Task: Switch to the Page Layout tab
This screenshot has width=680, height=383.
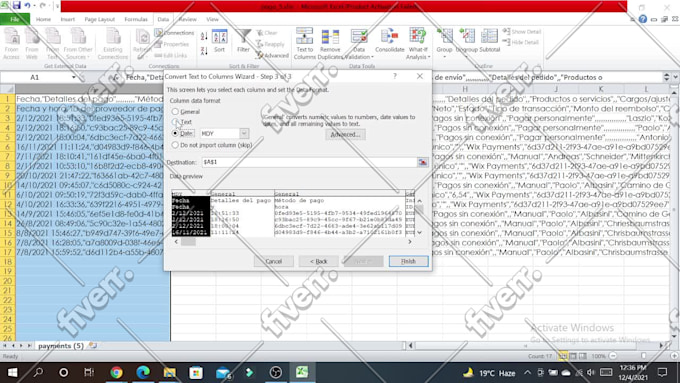Action: [x=99, y=19]
